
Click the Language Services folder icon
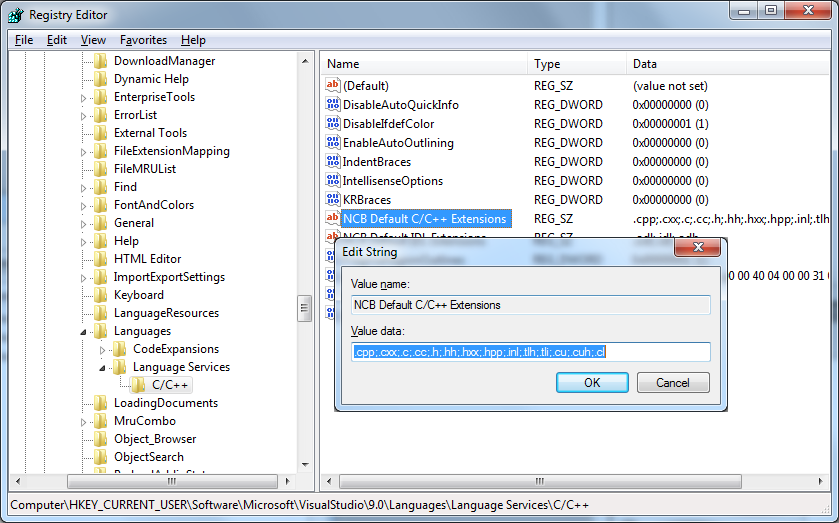point(120,367)
